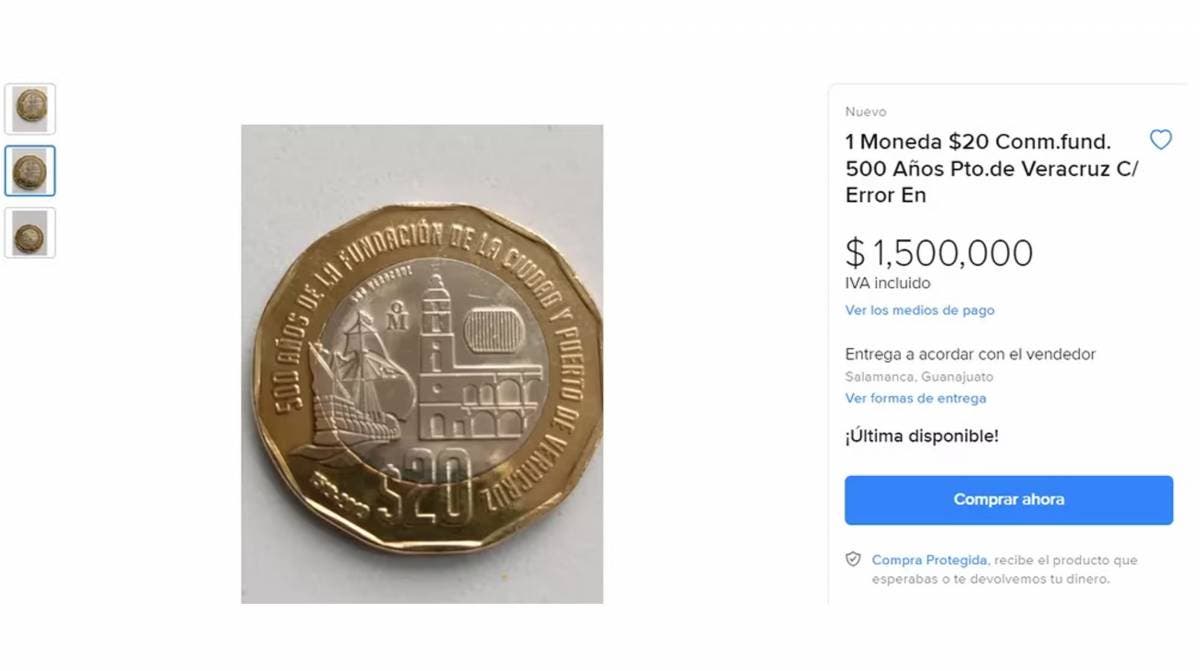This screenshot has height=671, width=1200.
Task: Click the "Nuevo" condition label
Action: [865, 112]
